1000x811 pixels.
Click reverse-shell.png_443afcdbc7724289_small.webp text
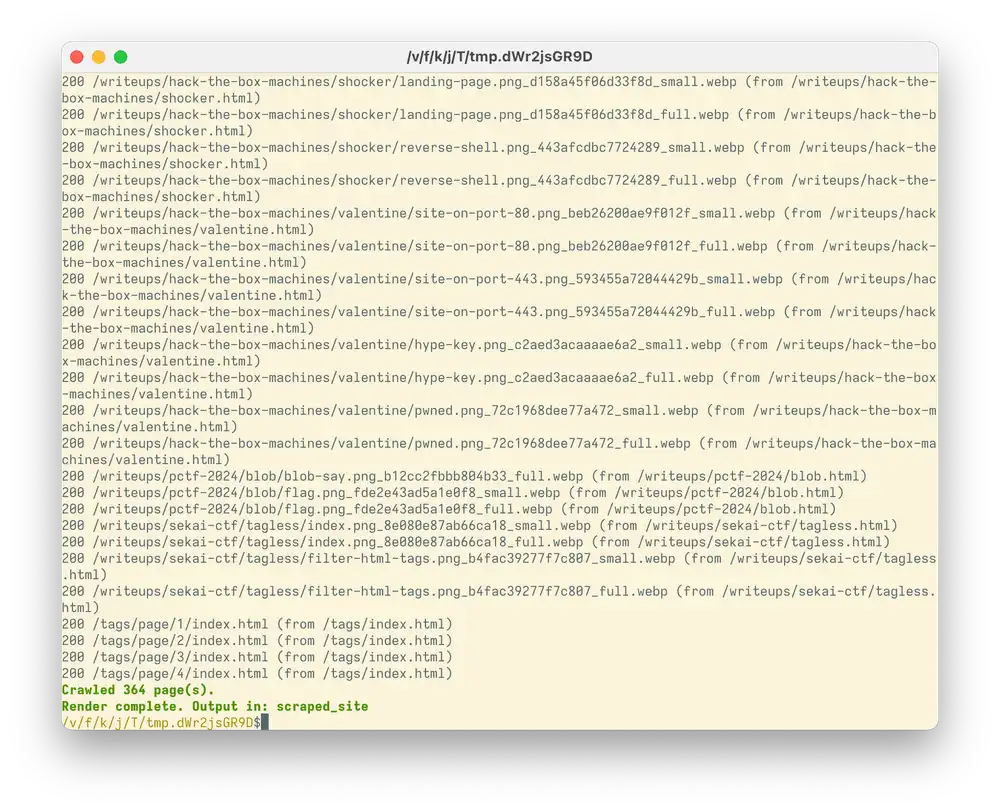(x=571, y=147)
